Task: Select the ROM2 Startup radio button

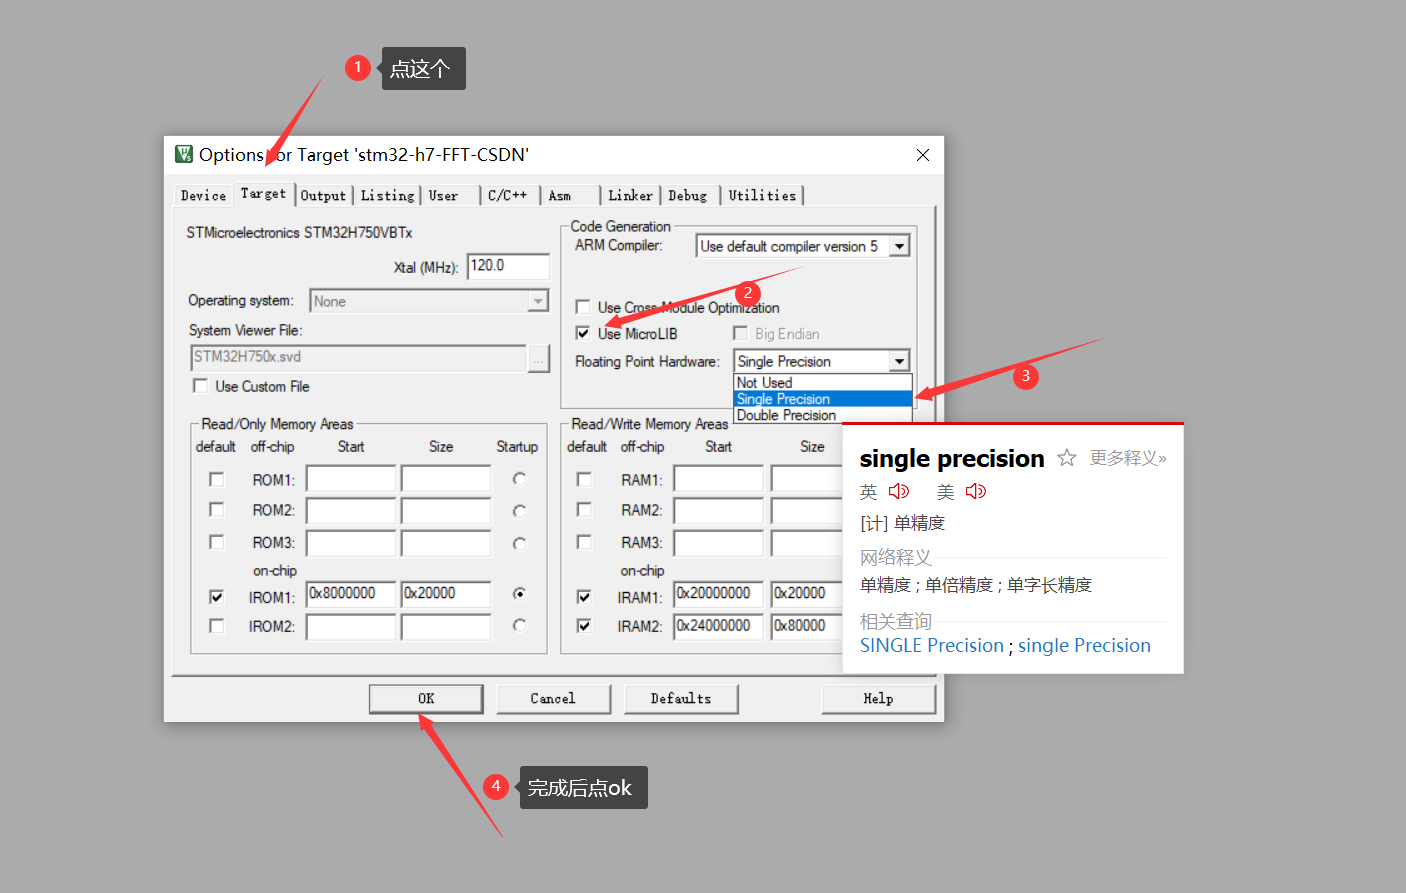Action: click(x=519, y=511)
